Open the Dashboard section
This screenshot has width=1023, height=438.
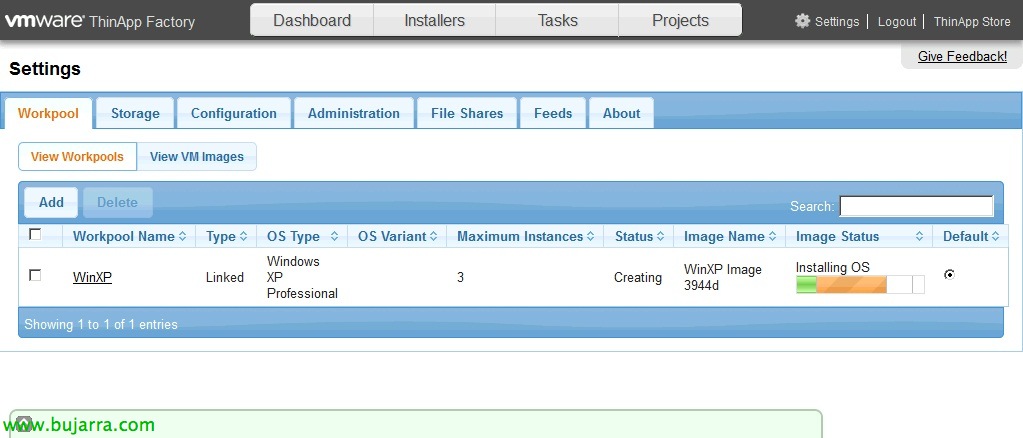coord(312,20)
